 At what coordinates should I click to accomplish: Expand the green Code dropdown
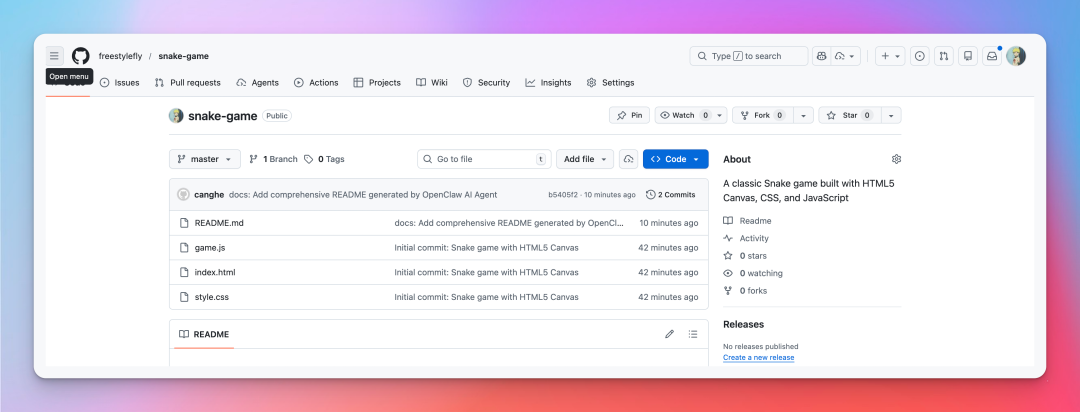(675, 159)
